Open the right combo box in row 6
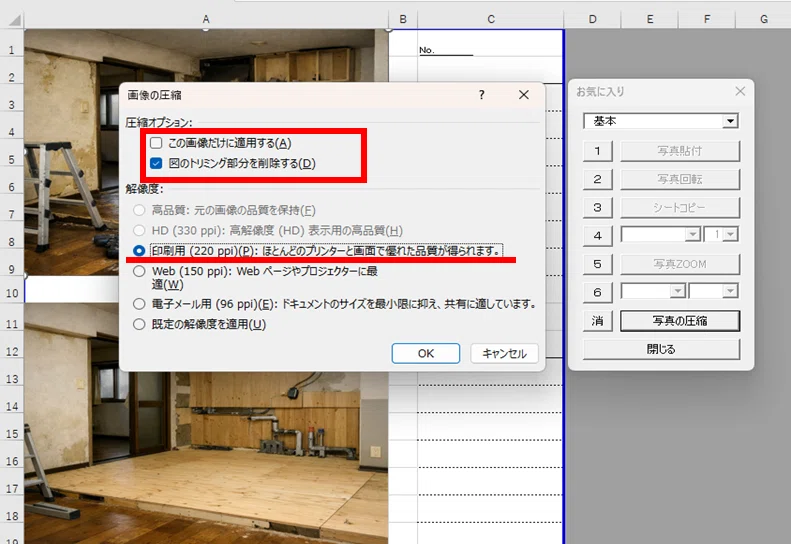The width and height of the screenshot is (791, 544). [x=730, y=291]
